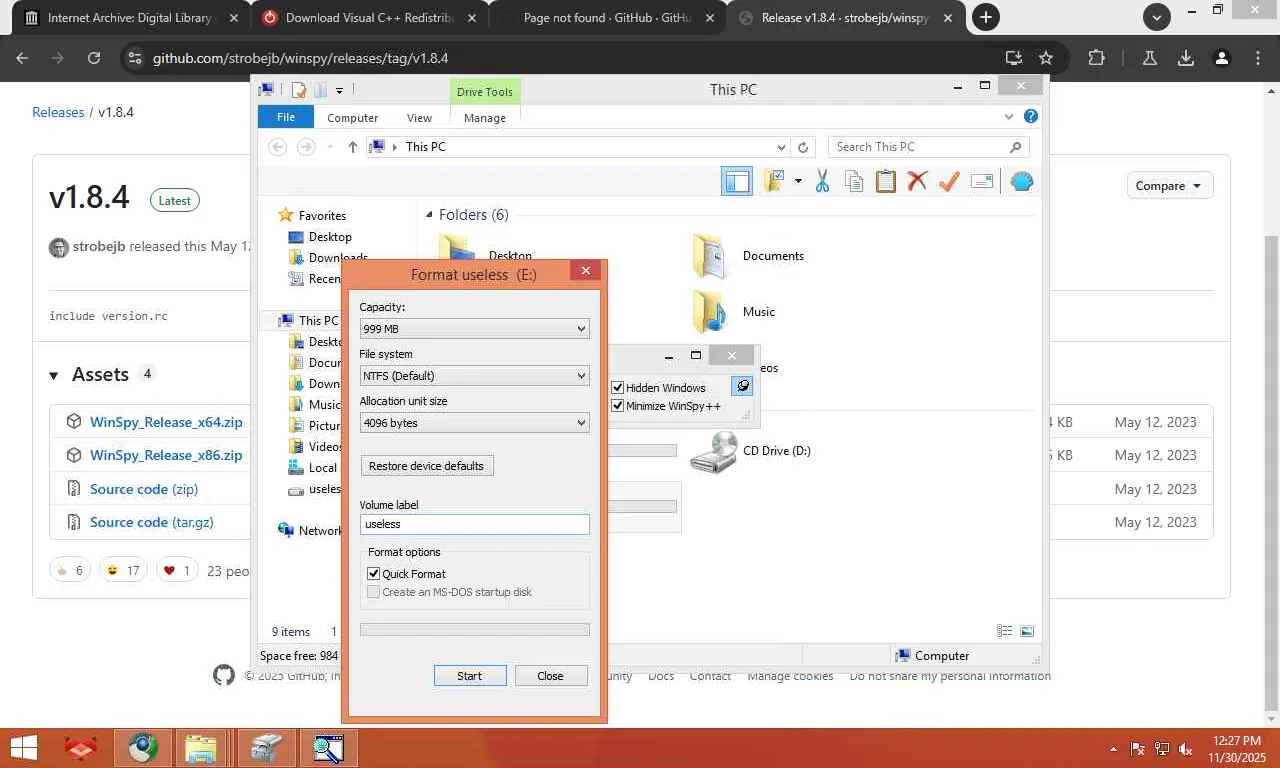Image resolution: width=1280 pixels, height=768 pixels.
Task: Download WinSpy_Release_x64.zip
Action: 166,422
